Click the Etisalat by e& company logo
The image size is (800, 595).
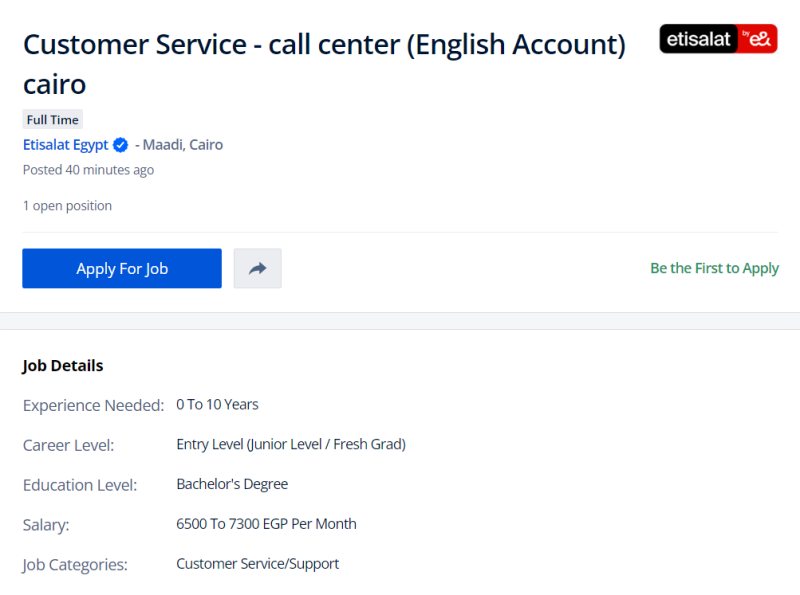pos(718,39)
